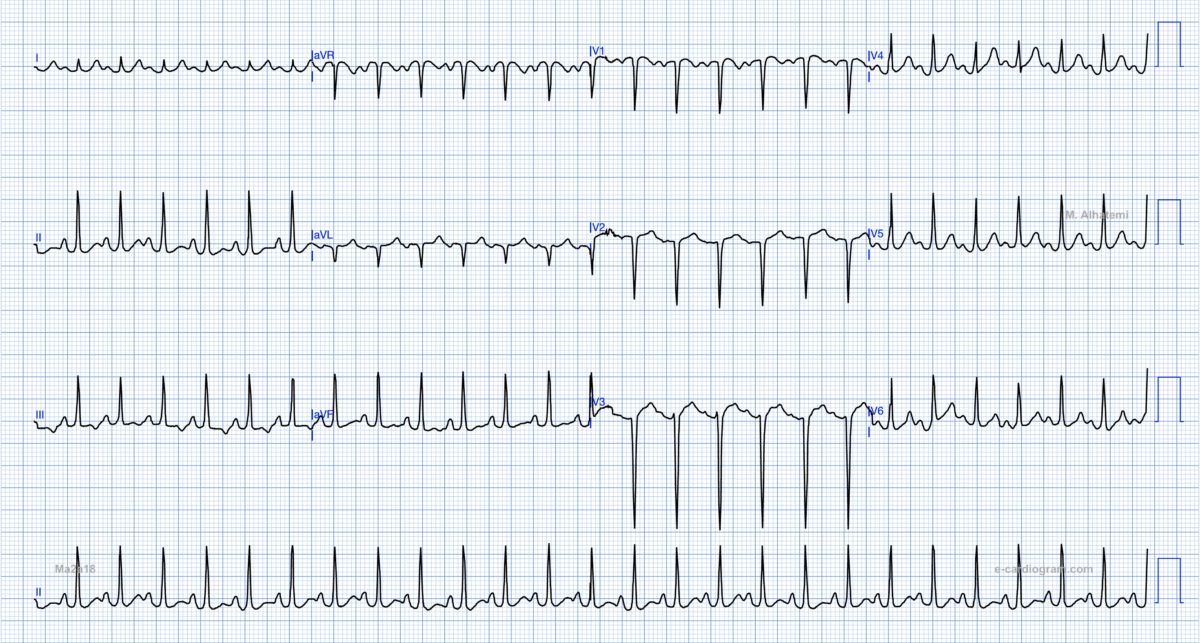Click the aVL lead label
The image size is (1200, 643).
[323, 235]
